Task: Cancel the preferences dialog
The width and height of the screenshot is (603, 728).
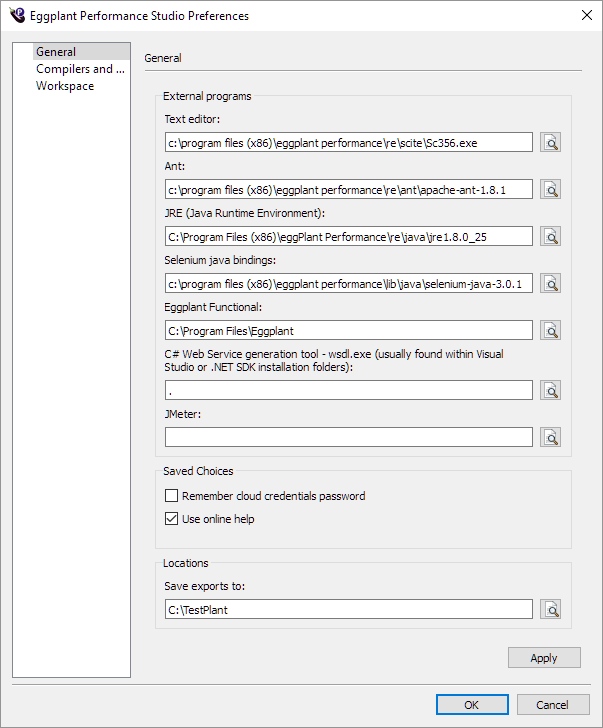Action: [553, 705]
